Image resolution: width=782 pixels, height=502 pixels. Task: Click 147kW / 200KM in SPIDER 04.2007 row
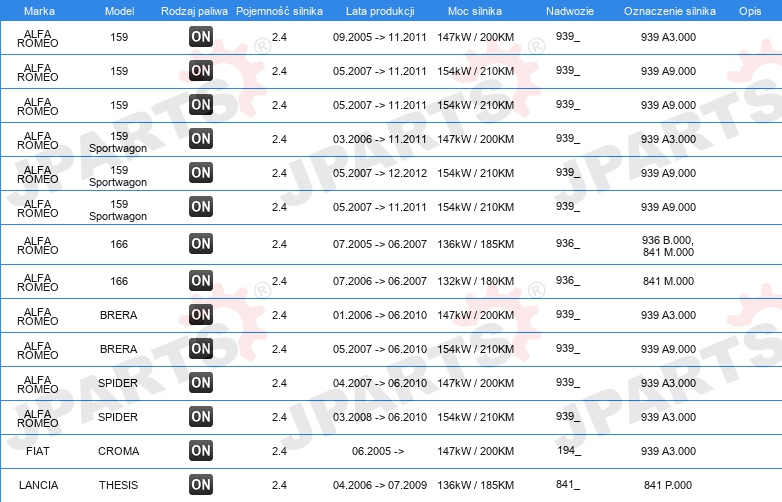point(475,383)
